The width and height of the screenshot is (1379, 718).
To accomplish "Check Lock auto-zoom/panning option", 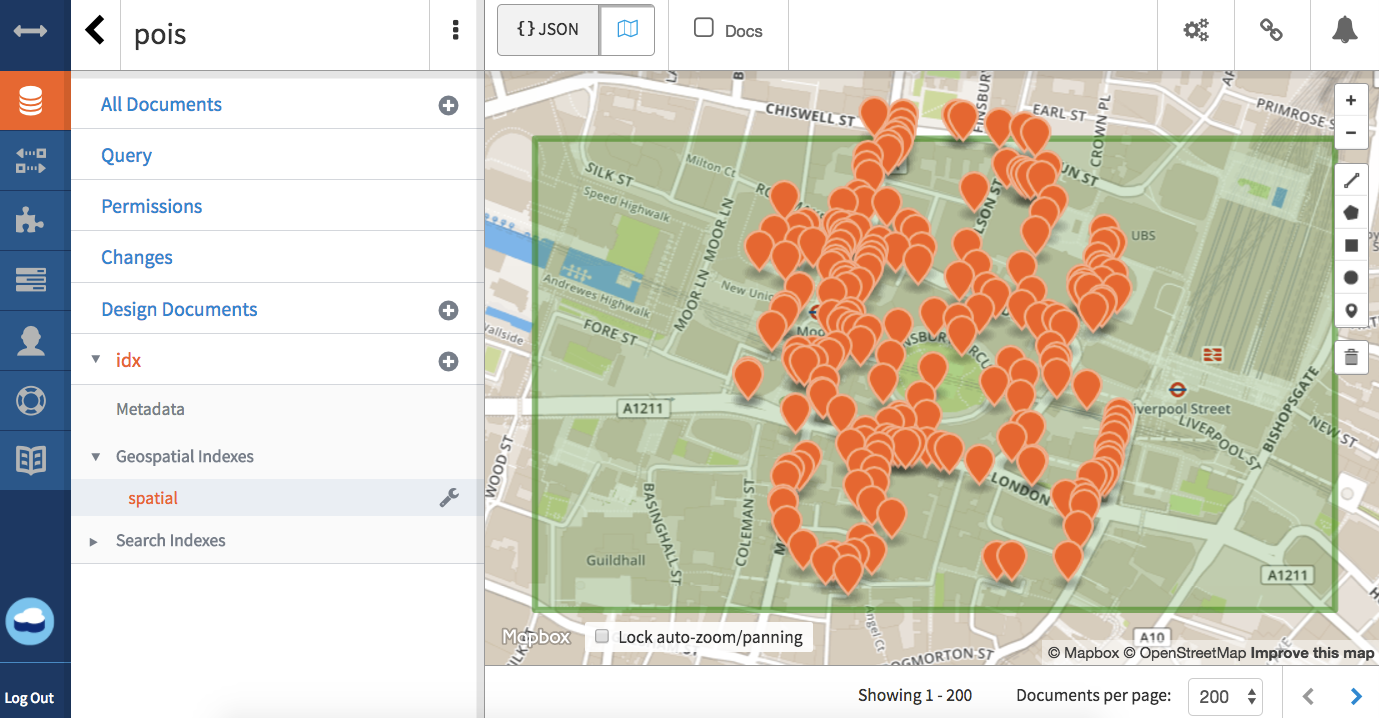I will click(602, 637).
